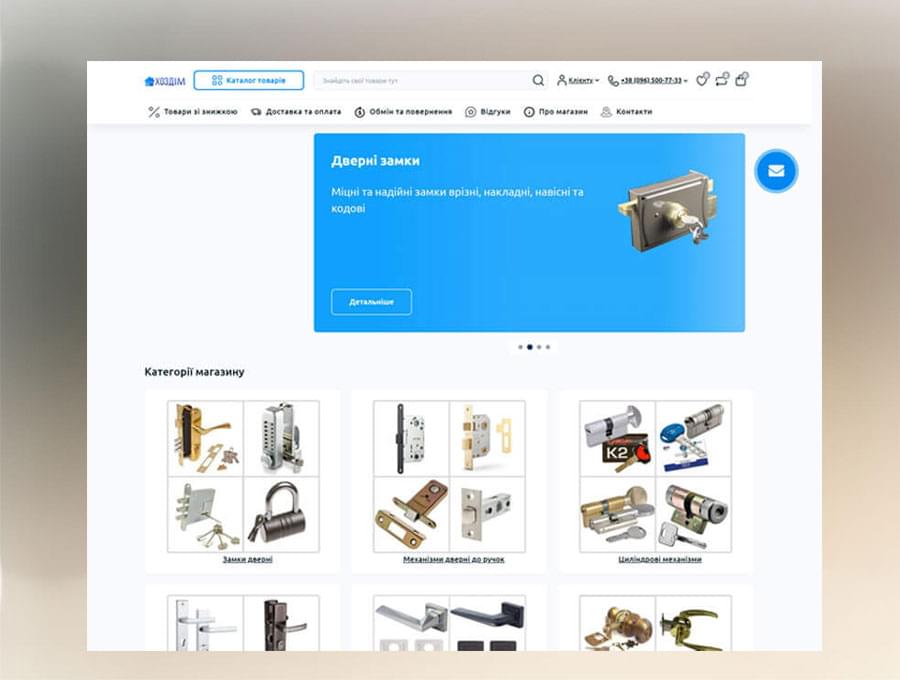Select the third carousel slide dot

pyautogui.click(x=539, y=347)
